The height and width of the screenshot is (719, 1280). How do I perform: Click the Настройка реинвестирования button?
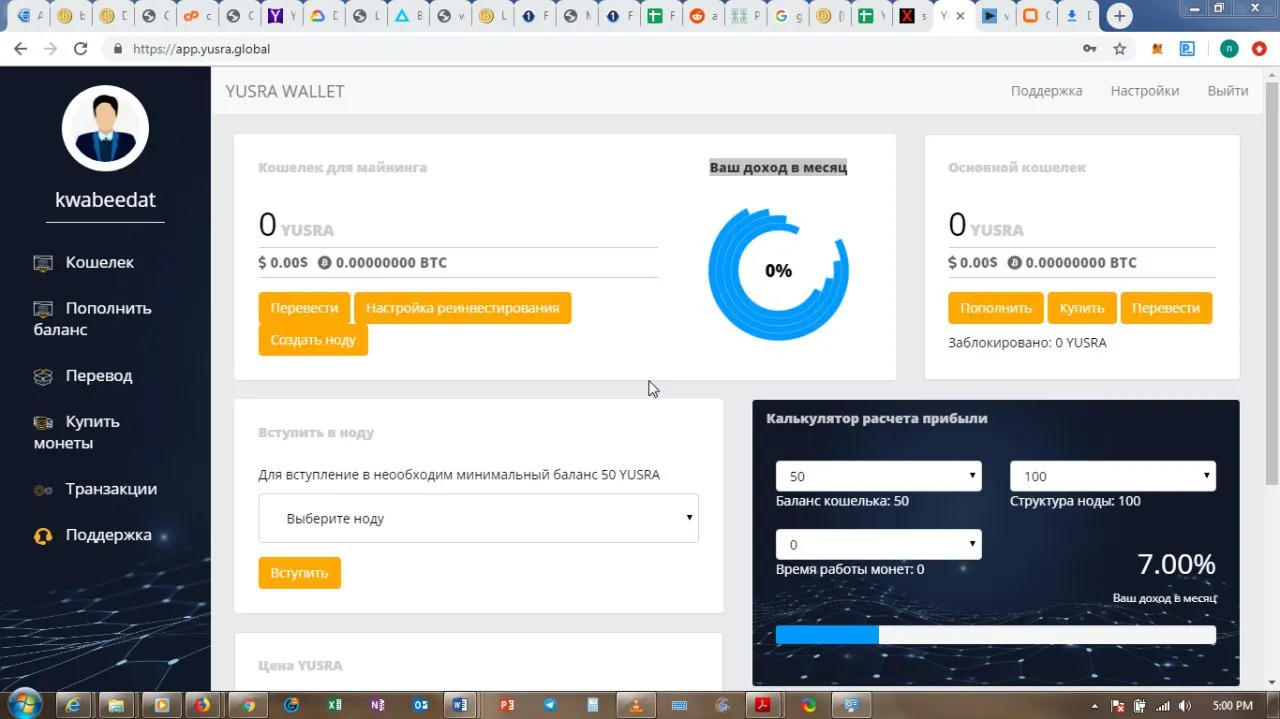[x=462, y=308]
